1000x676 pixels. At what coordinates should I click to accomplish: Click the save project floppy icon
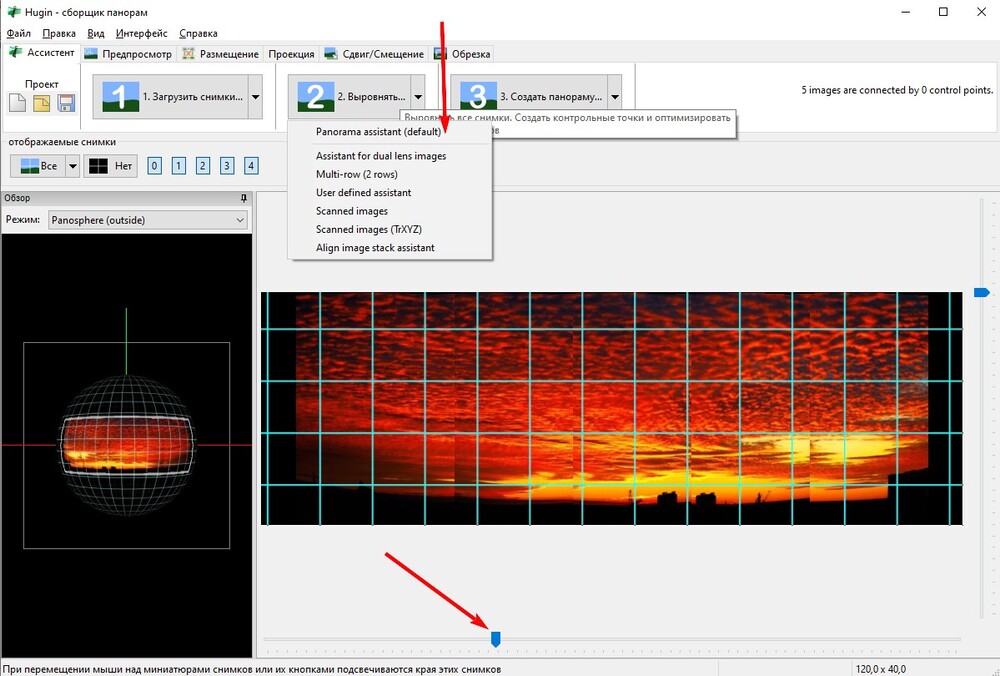pos(66,103)
